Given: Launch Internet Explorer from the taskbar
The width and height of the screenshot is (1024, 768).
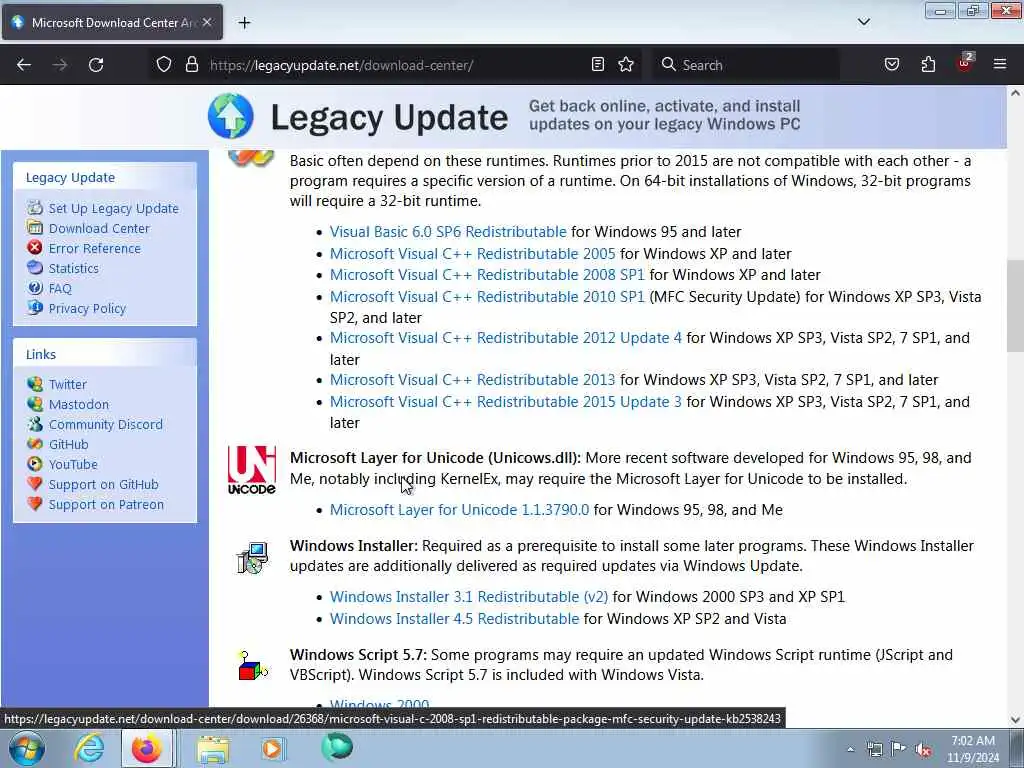Looking at the screenshot, I should click(89, 748).
